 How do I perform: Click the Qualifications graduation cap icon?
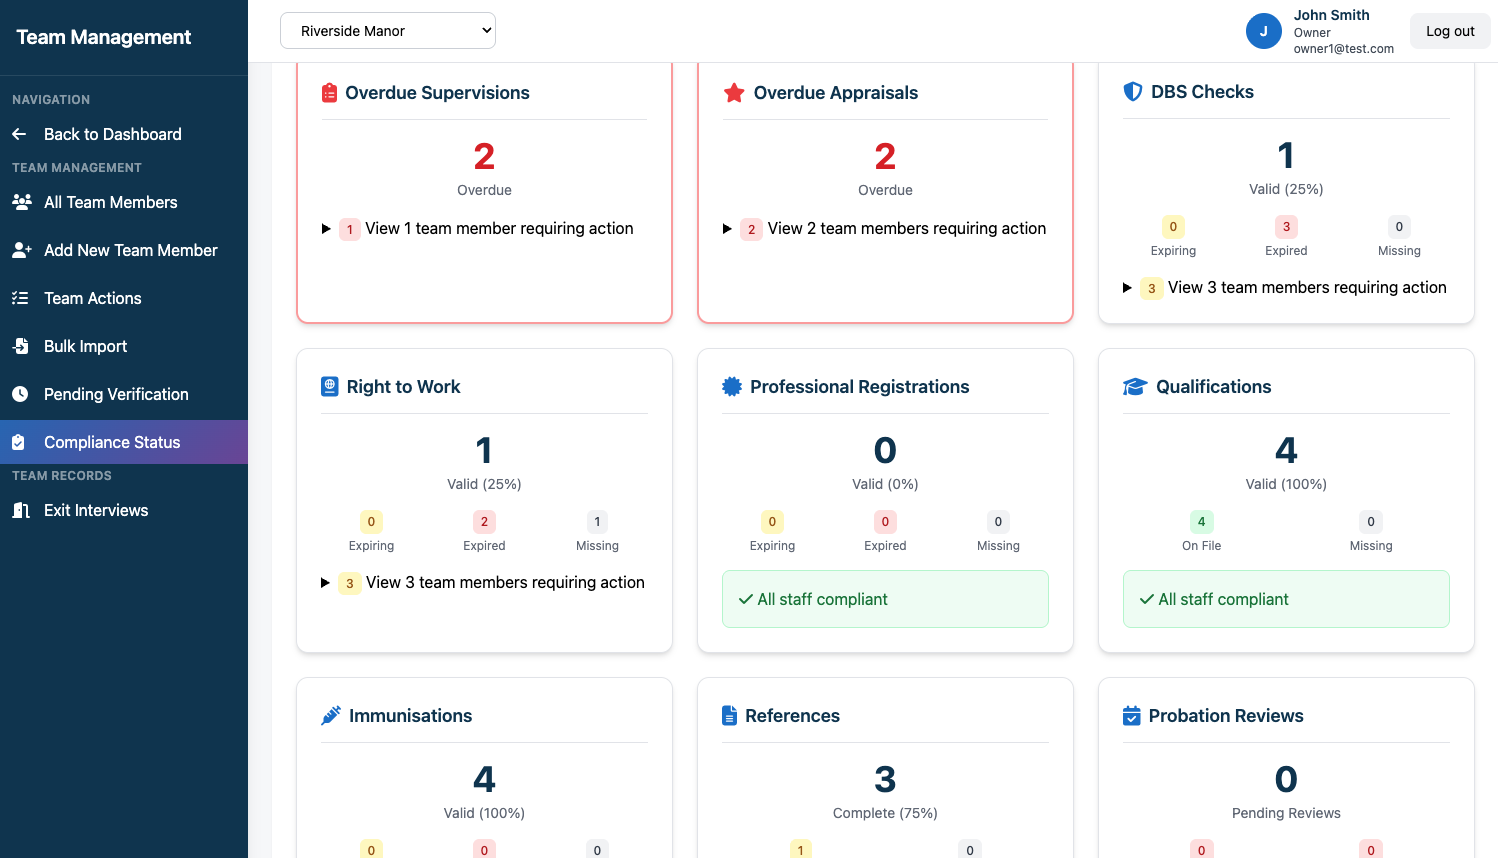pos(1134,387)
